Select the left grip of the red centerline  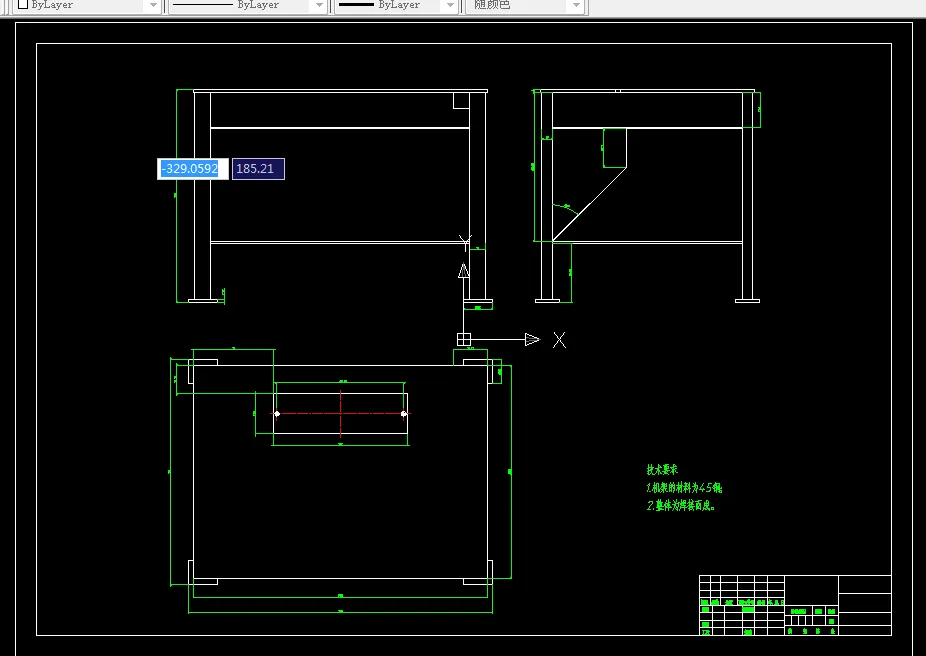(277, 414)
